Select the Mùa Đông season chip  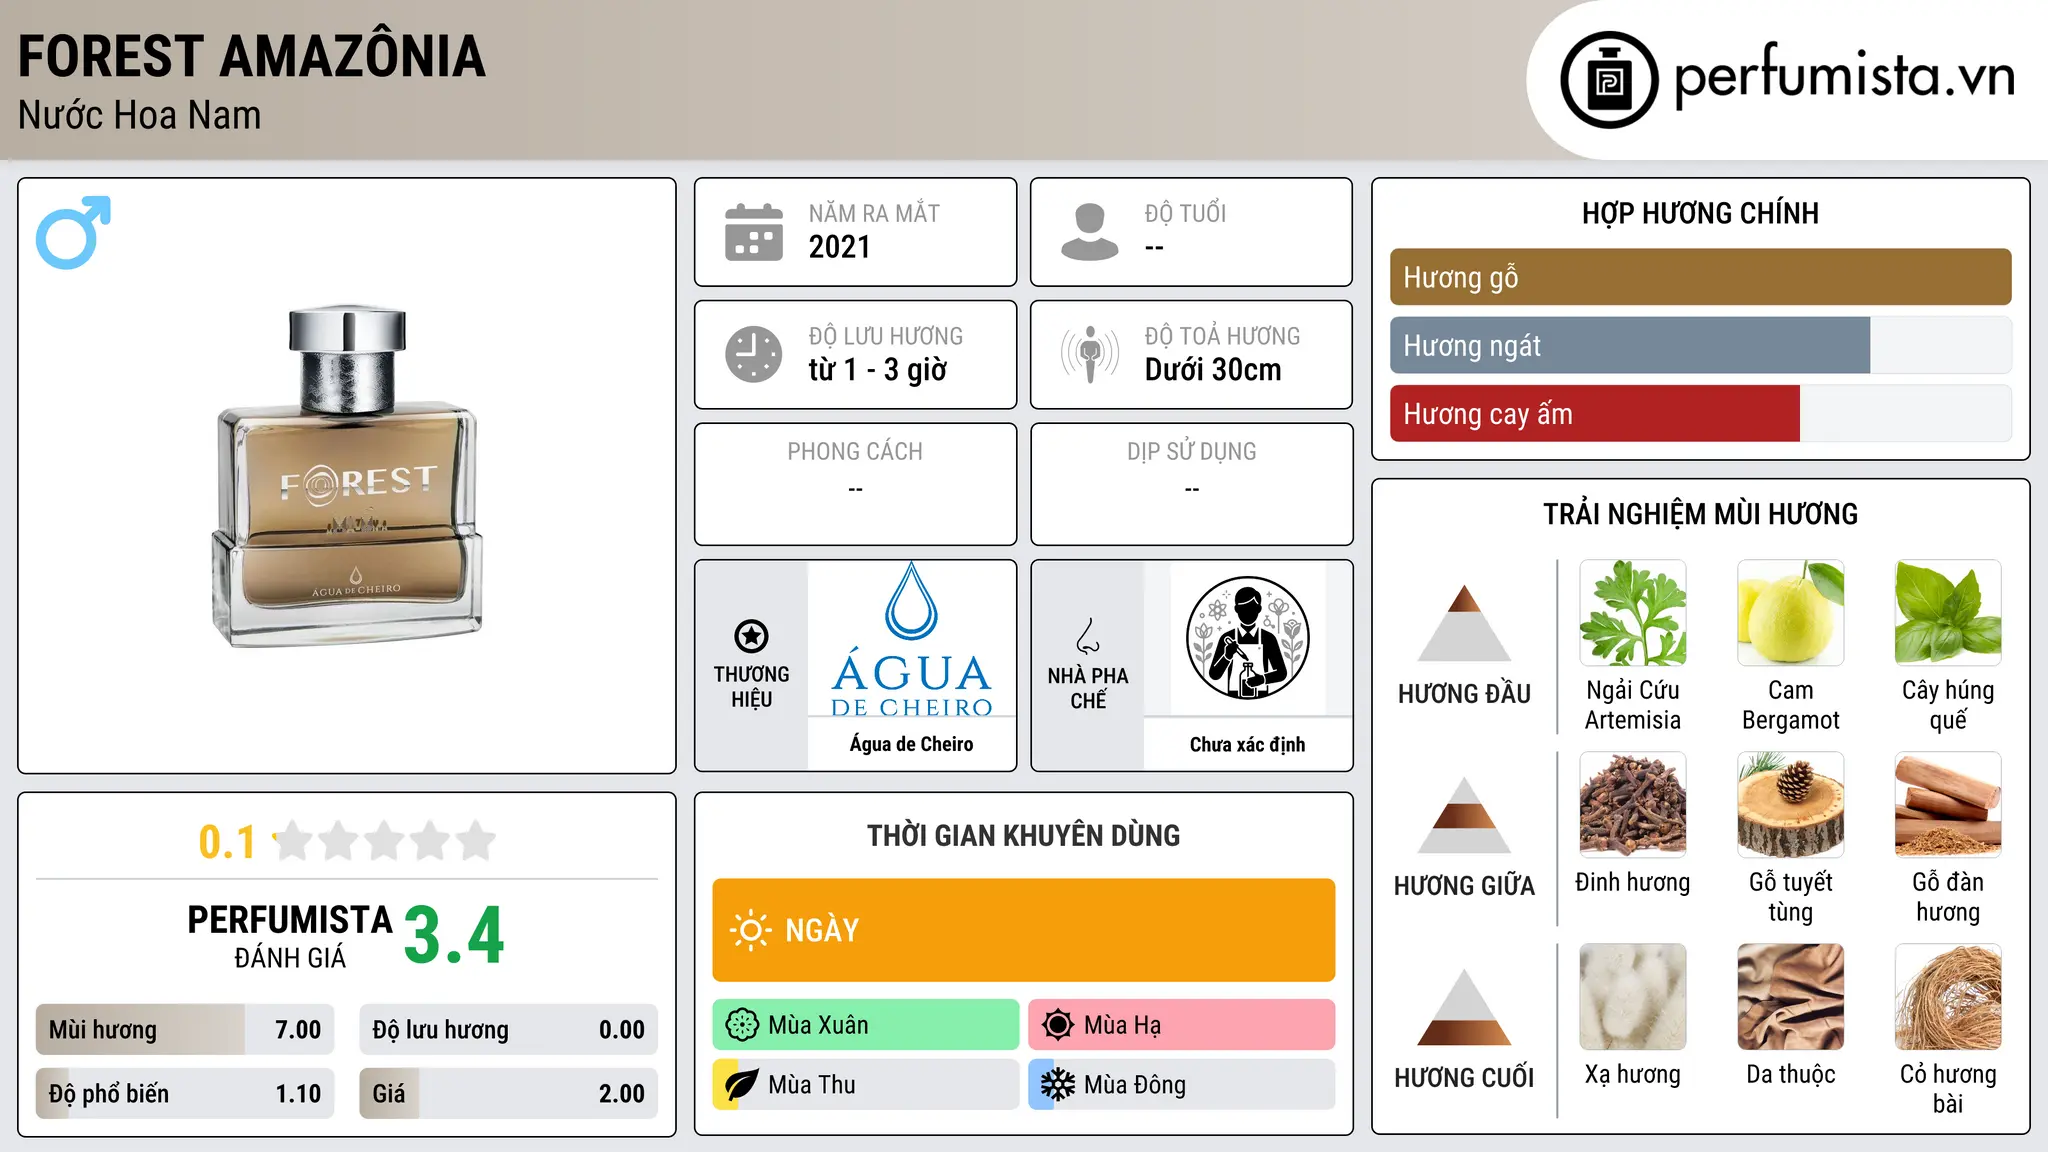coord(1182,1085)
